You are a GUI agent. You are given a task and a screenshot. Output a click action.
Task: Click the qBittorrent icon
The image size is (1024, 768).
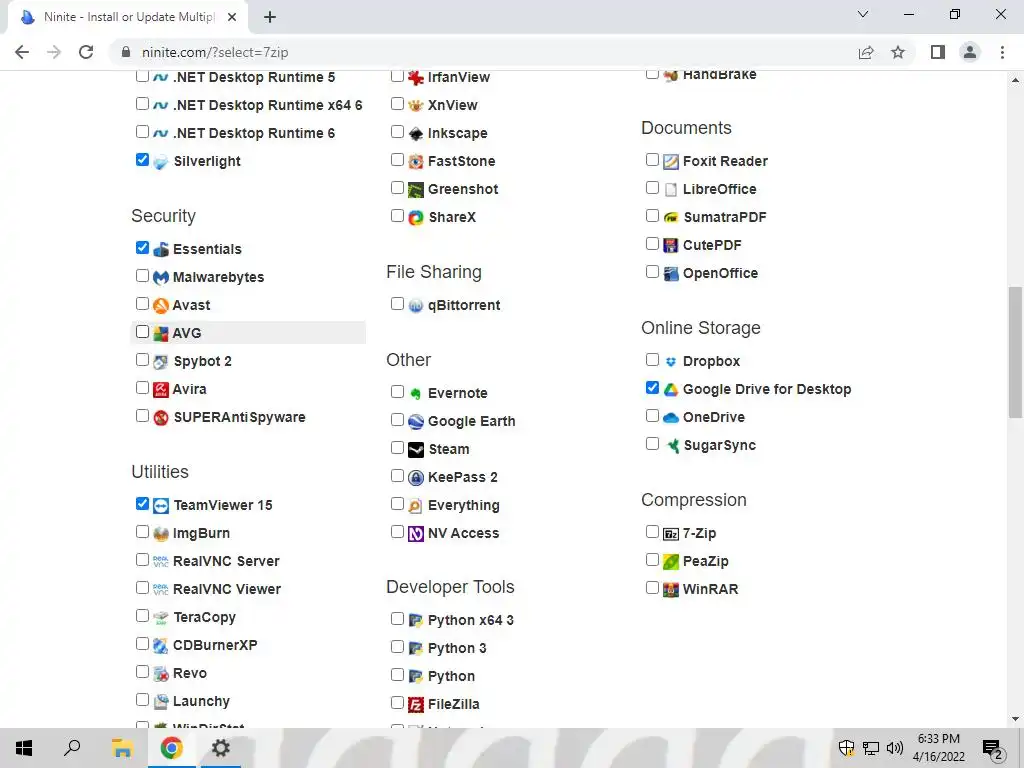[x=416, y=306]
